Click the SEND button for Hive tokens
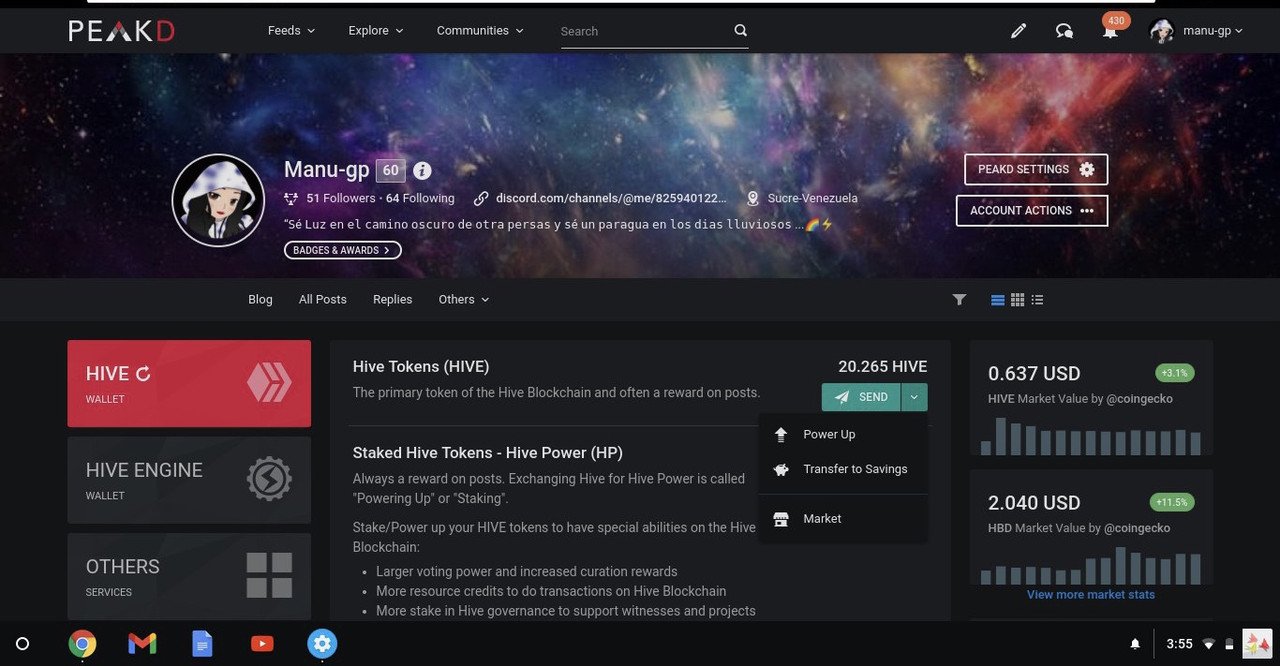 (x=861, y=397)
